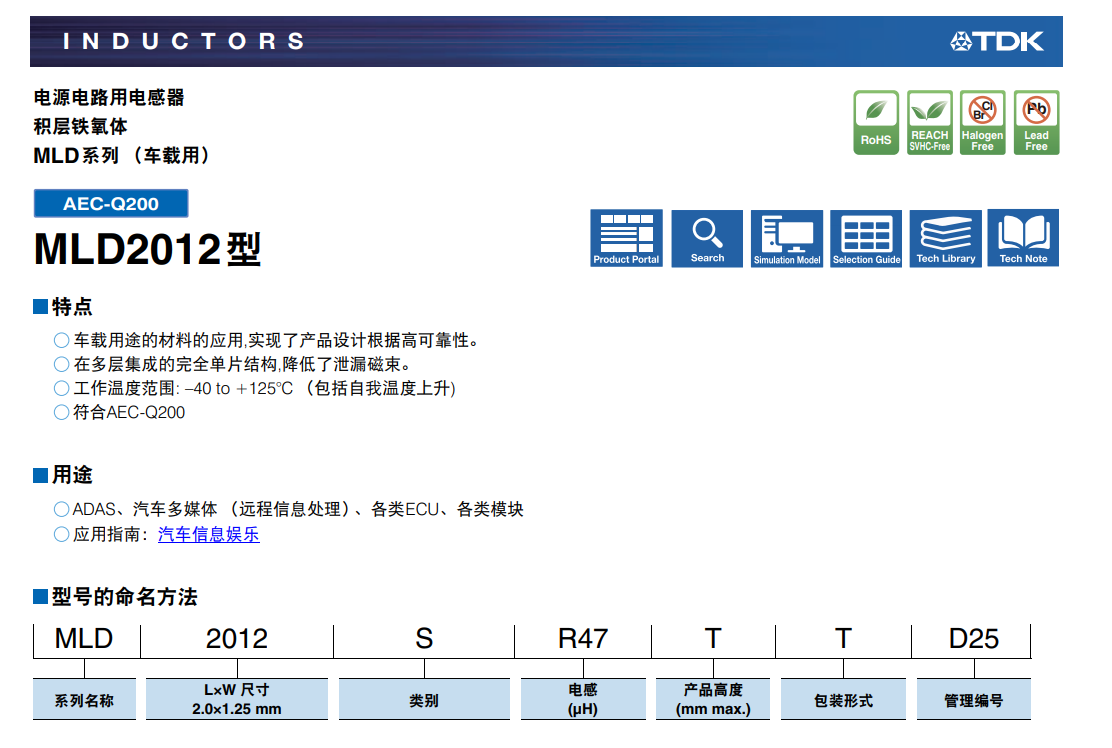This screenshot has width=1112, height=748.
Task: Click the 产品高度 (mm max.) label box
Action: pyautogui.click(x=713, y=699)
